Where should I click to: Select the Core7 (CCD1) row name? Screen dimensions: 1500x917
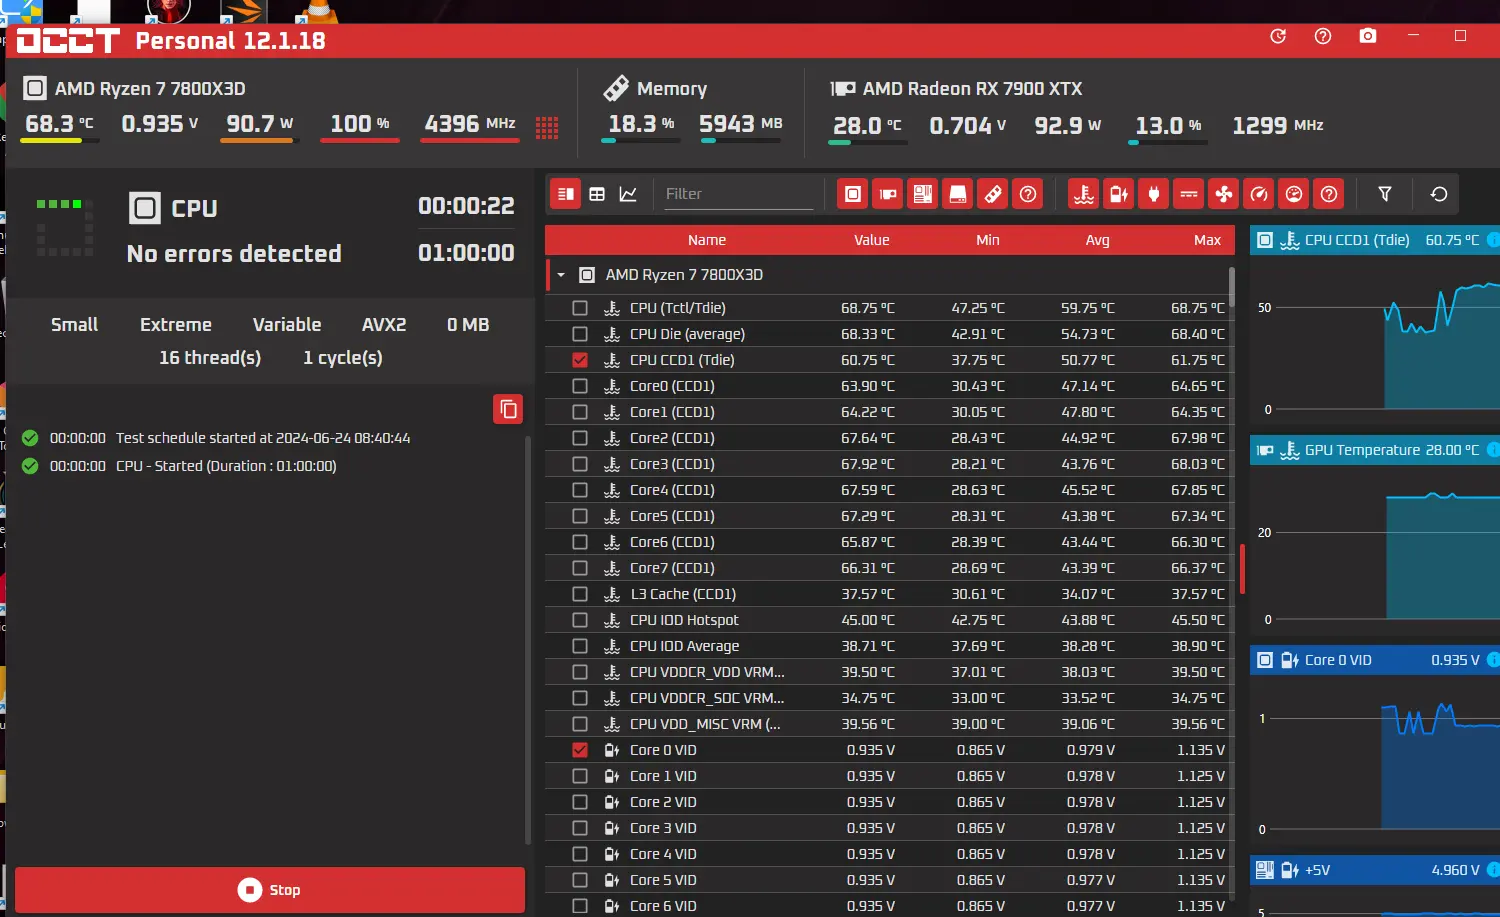coord(672,568)
